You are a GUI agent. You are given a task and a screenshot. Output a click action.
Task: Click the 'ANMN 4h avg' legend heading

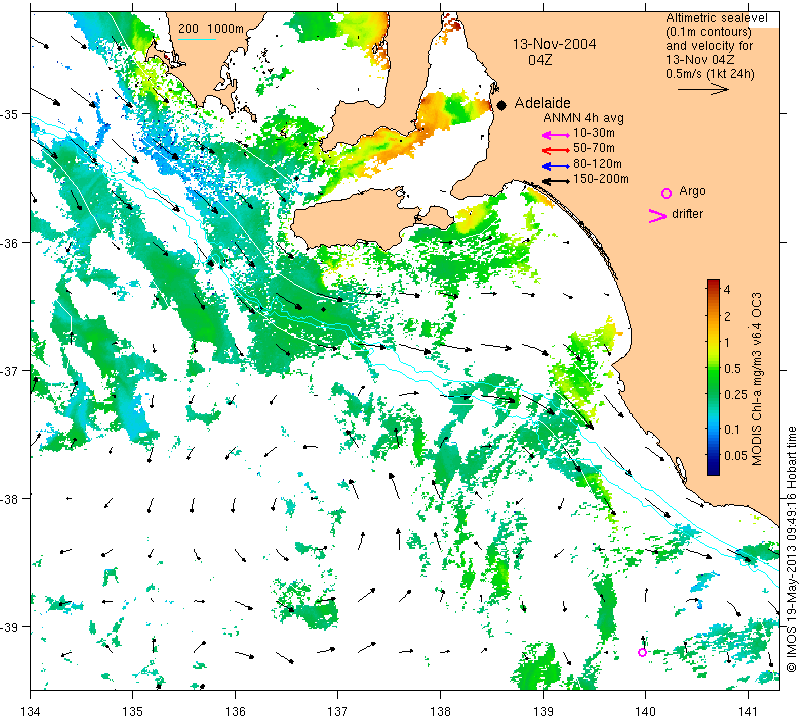pos(583,118)
